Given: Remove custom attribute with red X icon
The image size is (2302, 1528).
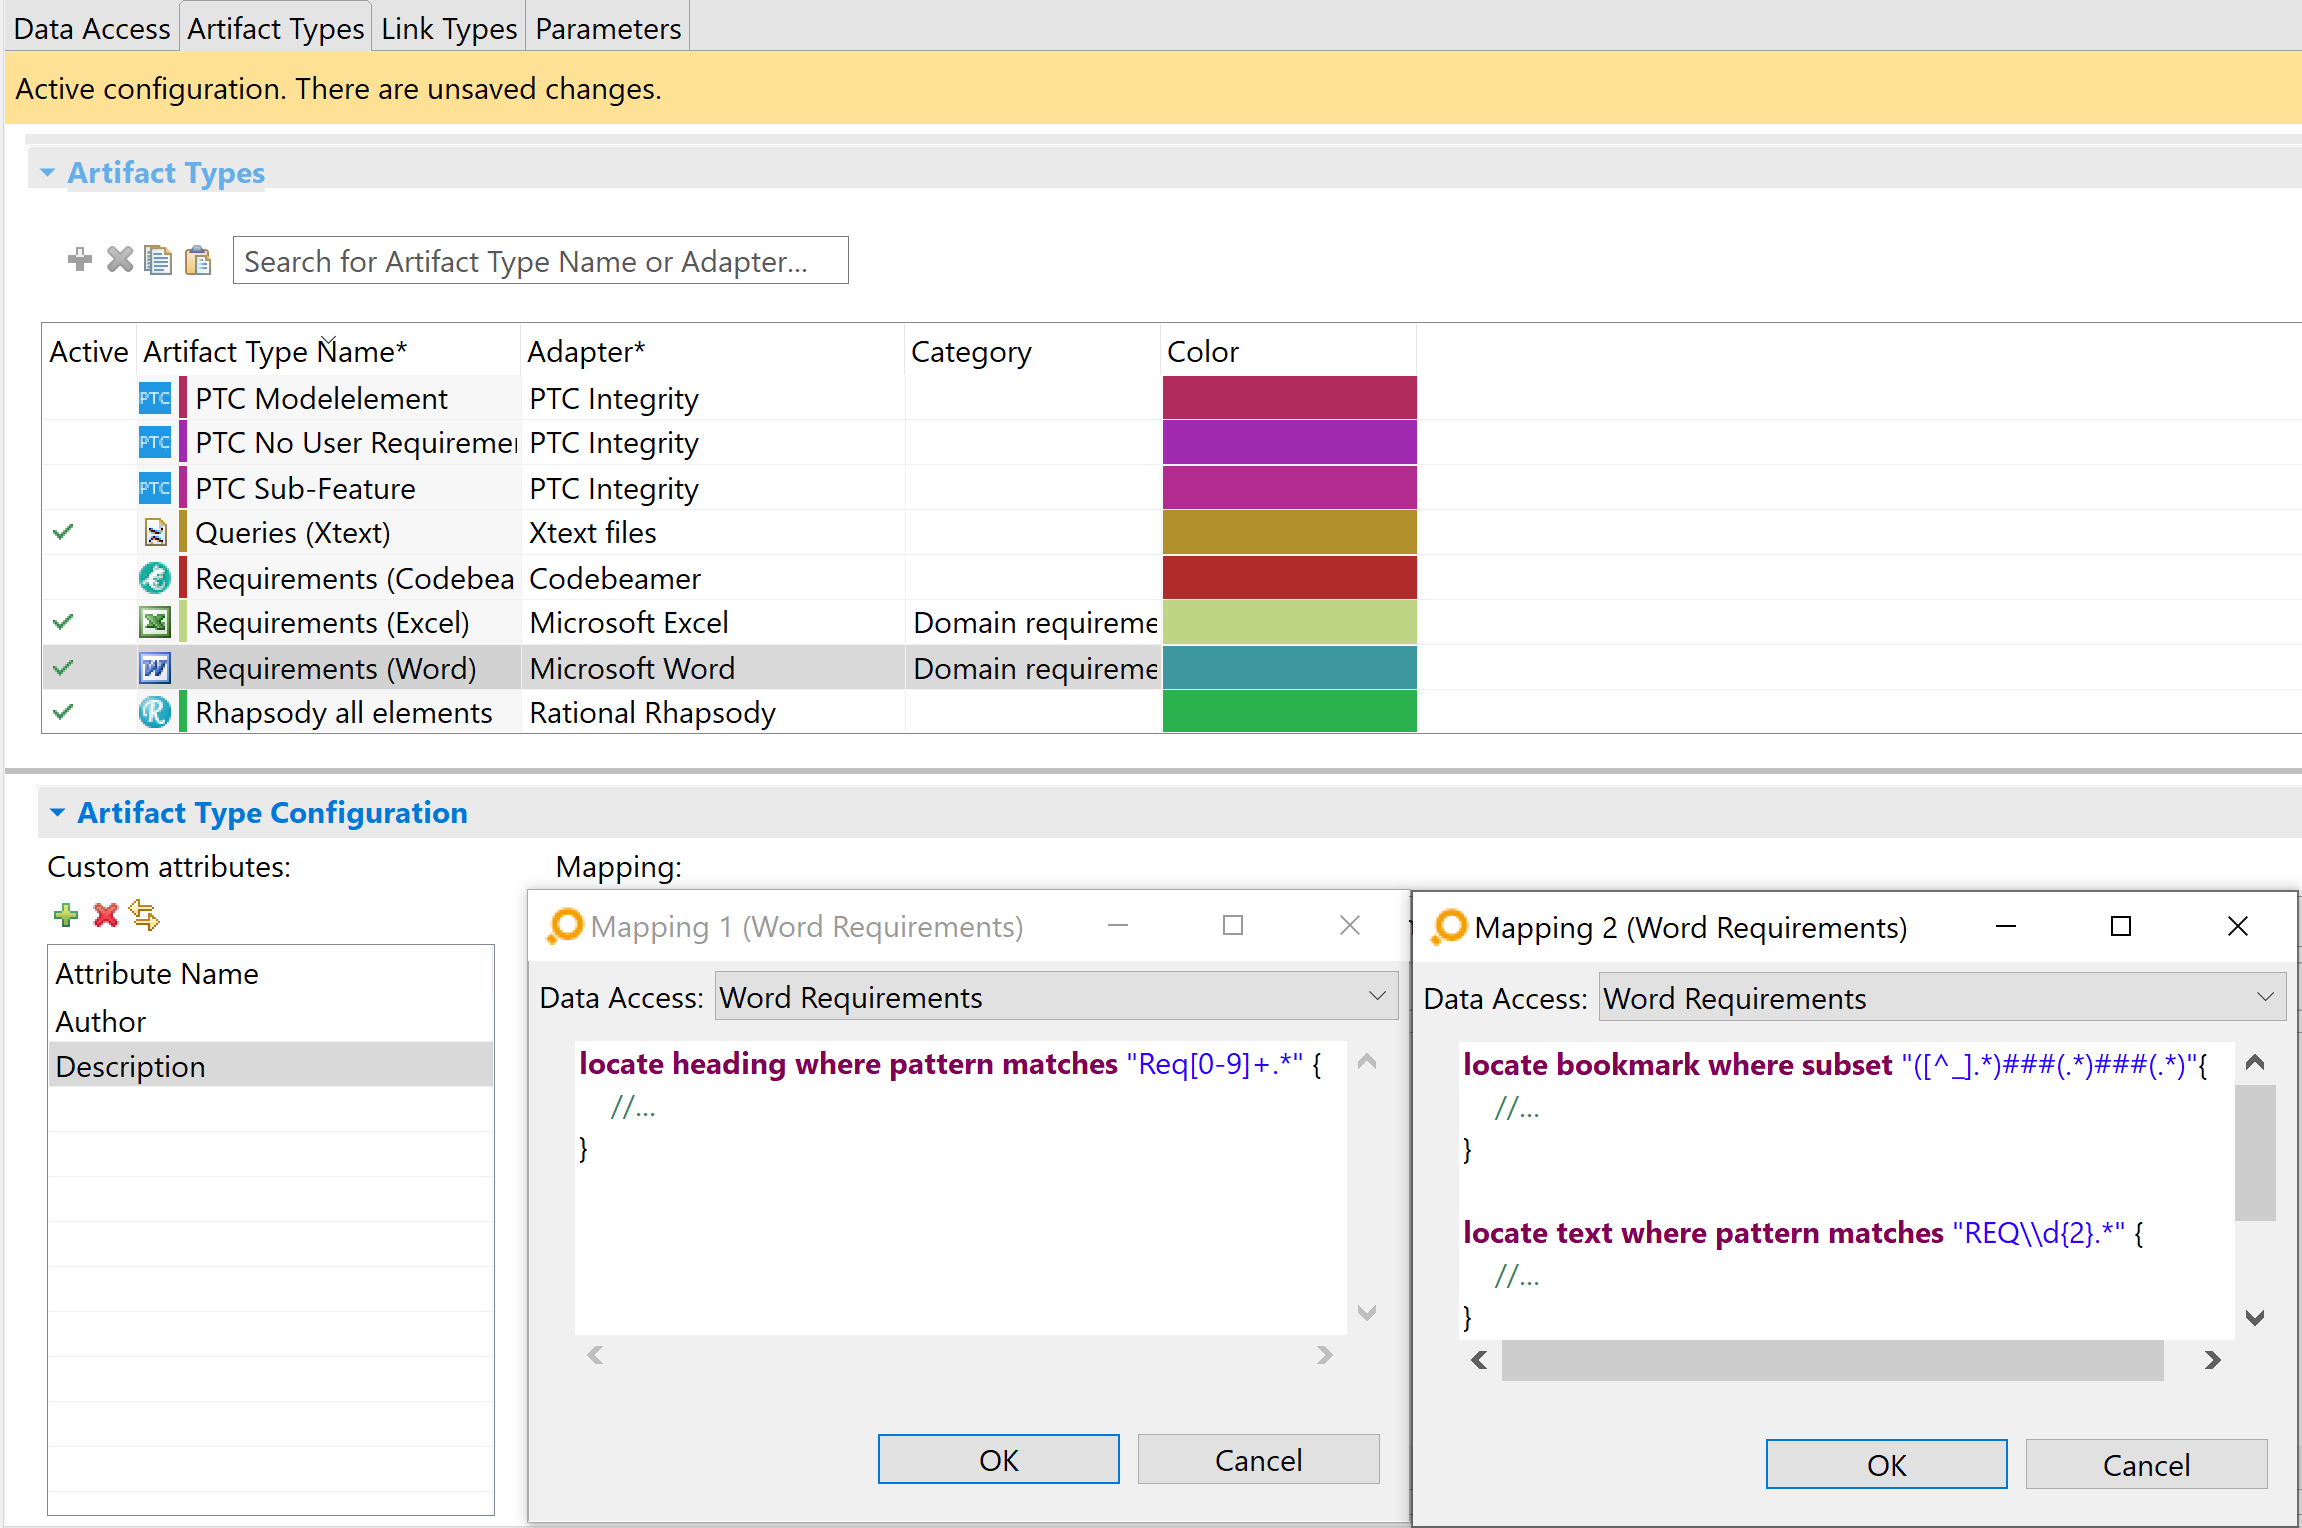Looking at the screenshot, I should (x=105, y=915).
